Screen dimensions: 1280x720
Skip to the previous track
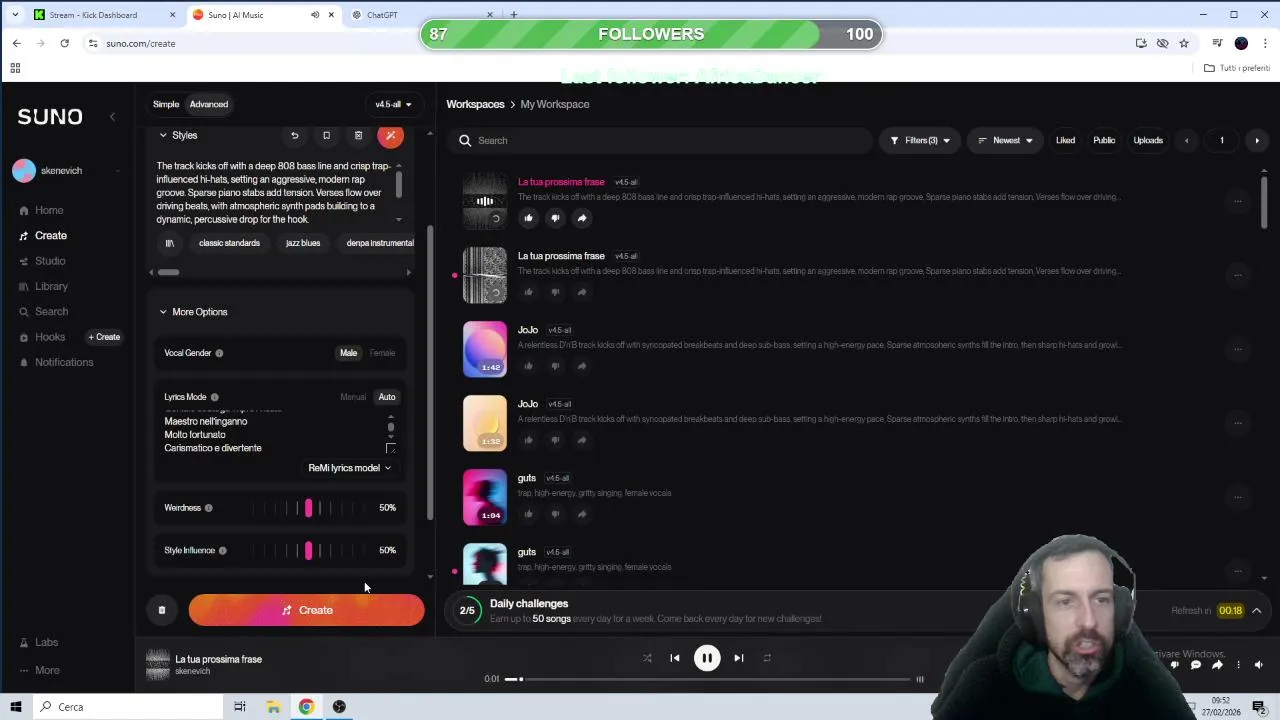click(675, 658)
